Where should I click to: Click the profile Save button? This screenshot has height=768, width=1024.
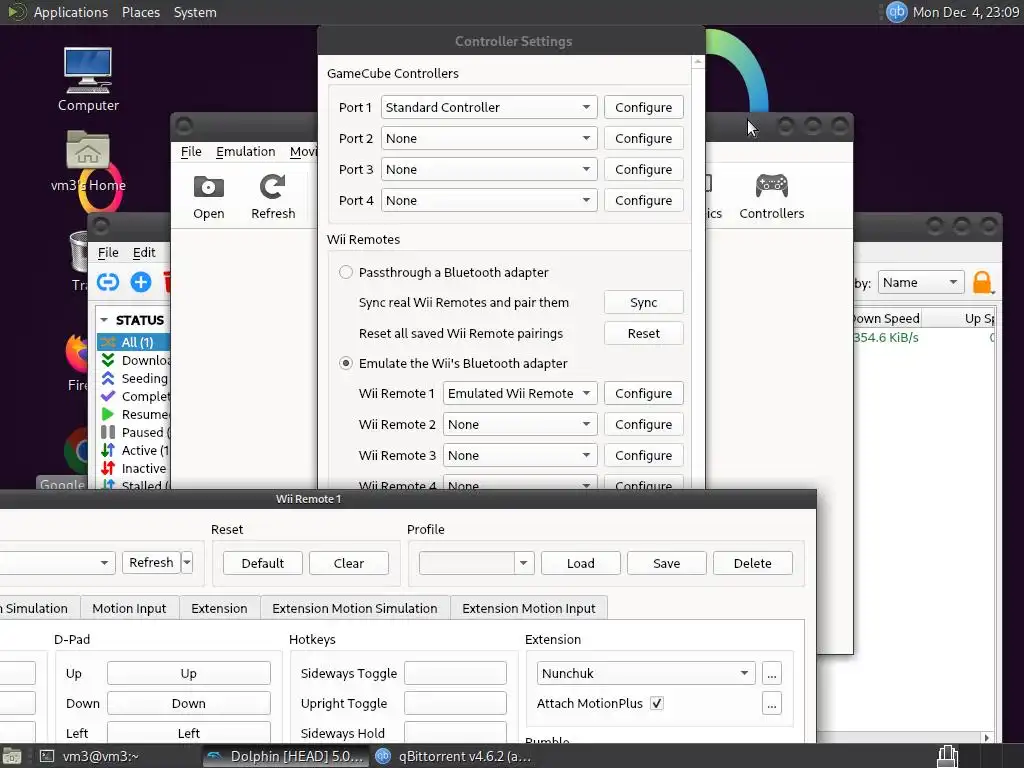pyautogui.click(x=667, y=563)
